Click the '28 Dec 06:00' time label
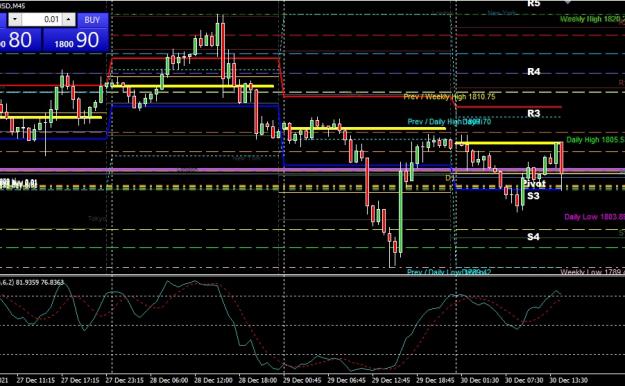 pos(169,380)
